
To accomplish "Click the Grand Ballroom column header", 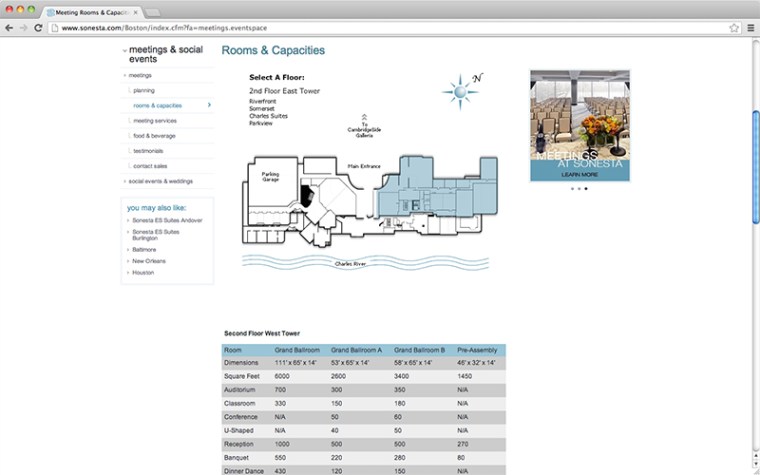I will pyautogui.click(x=297, y=350).
